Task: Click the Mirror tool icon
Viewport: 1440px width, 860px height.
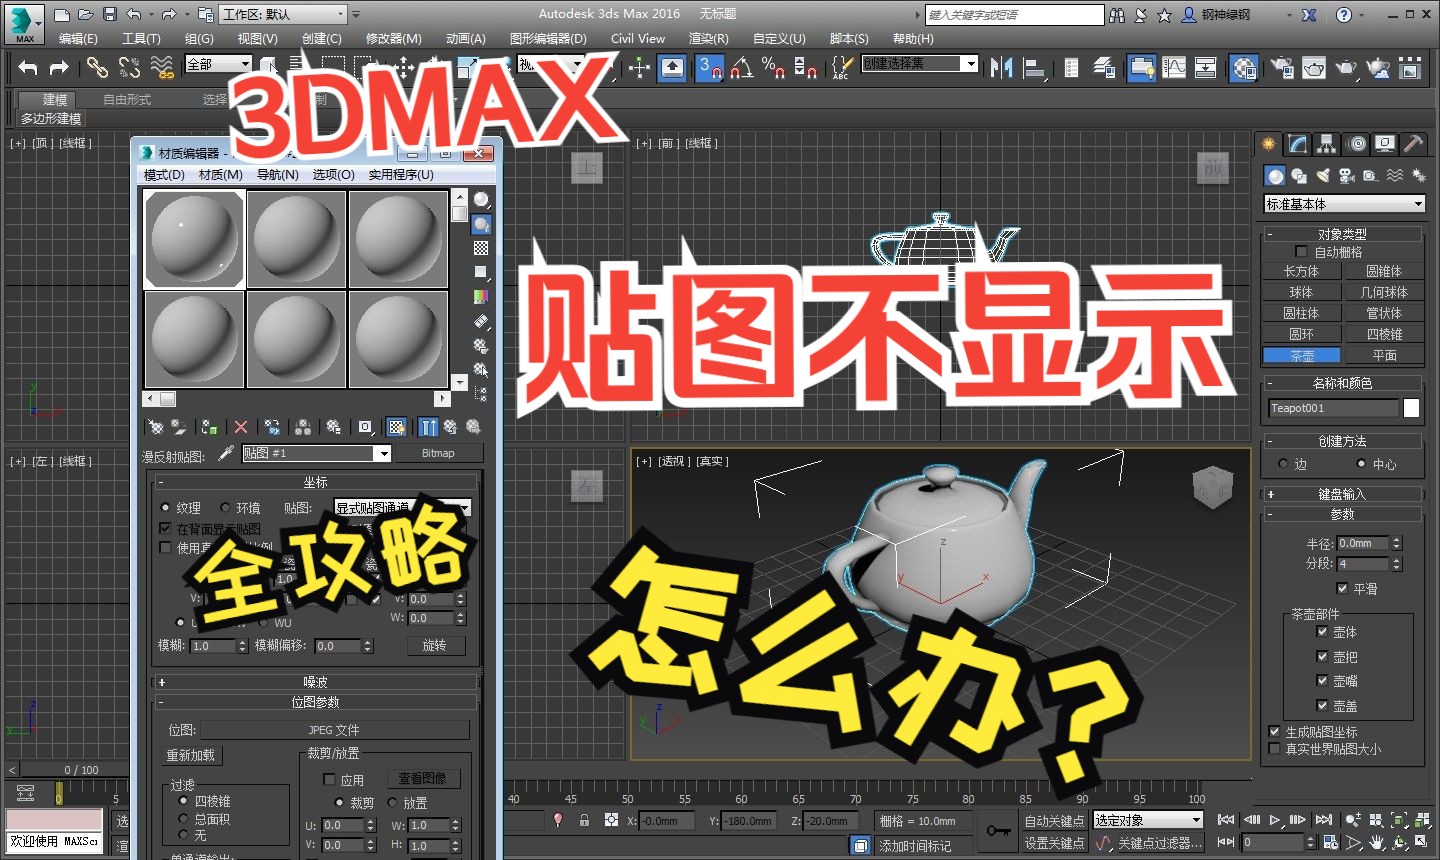Action: tap(1001, 67)
